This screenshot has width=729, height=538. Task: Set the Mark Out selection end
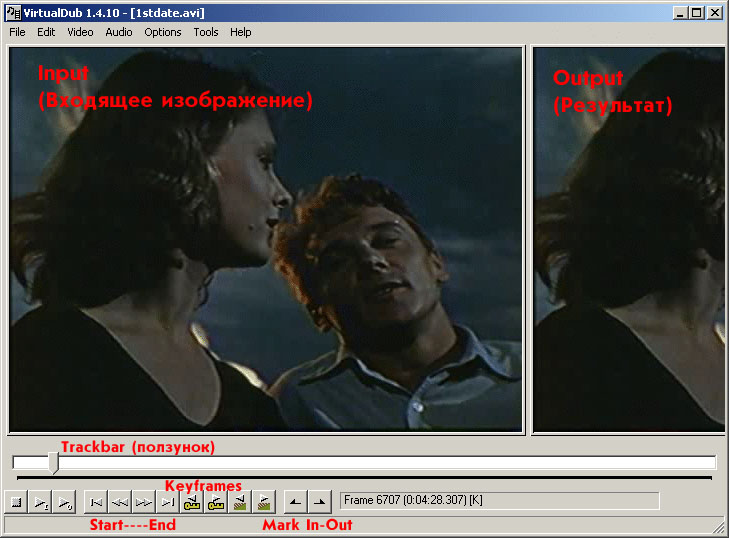pos(319,502)
